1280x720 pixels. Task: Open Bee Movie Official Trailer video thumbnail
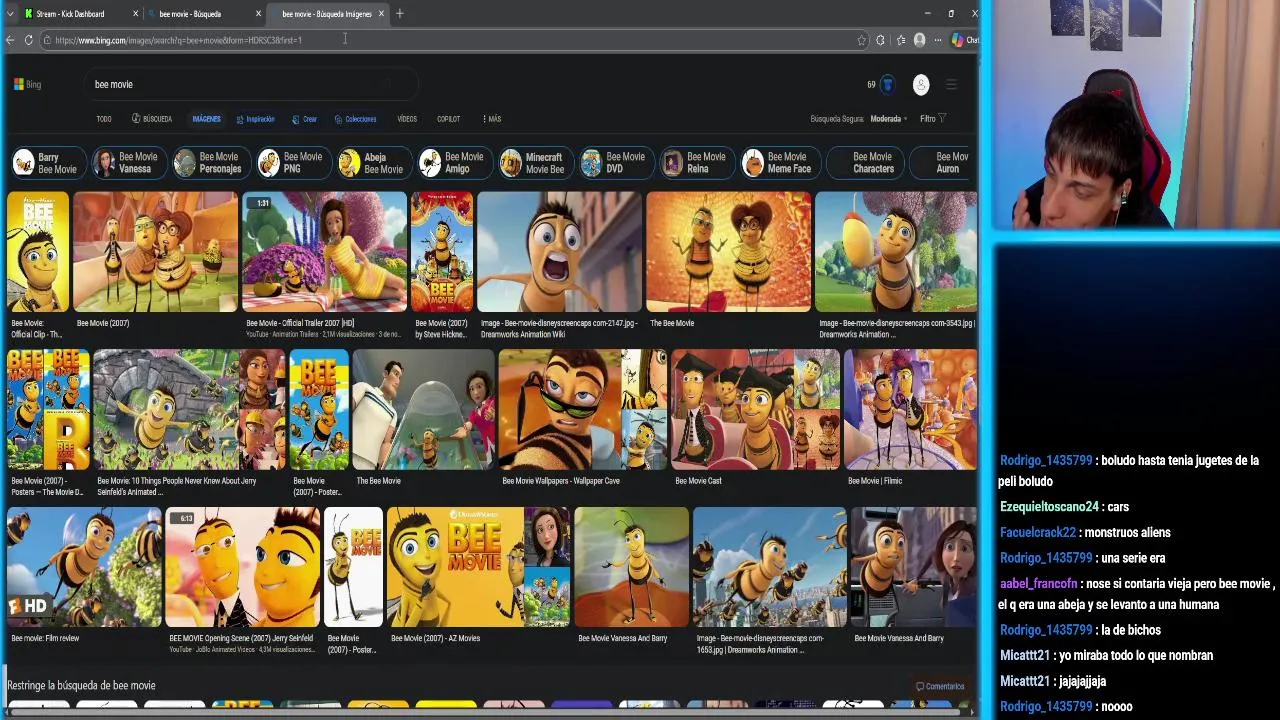coord(324,252)
